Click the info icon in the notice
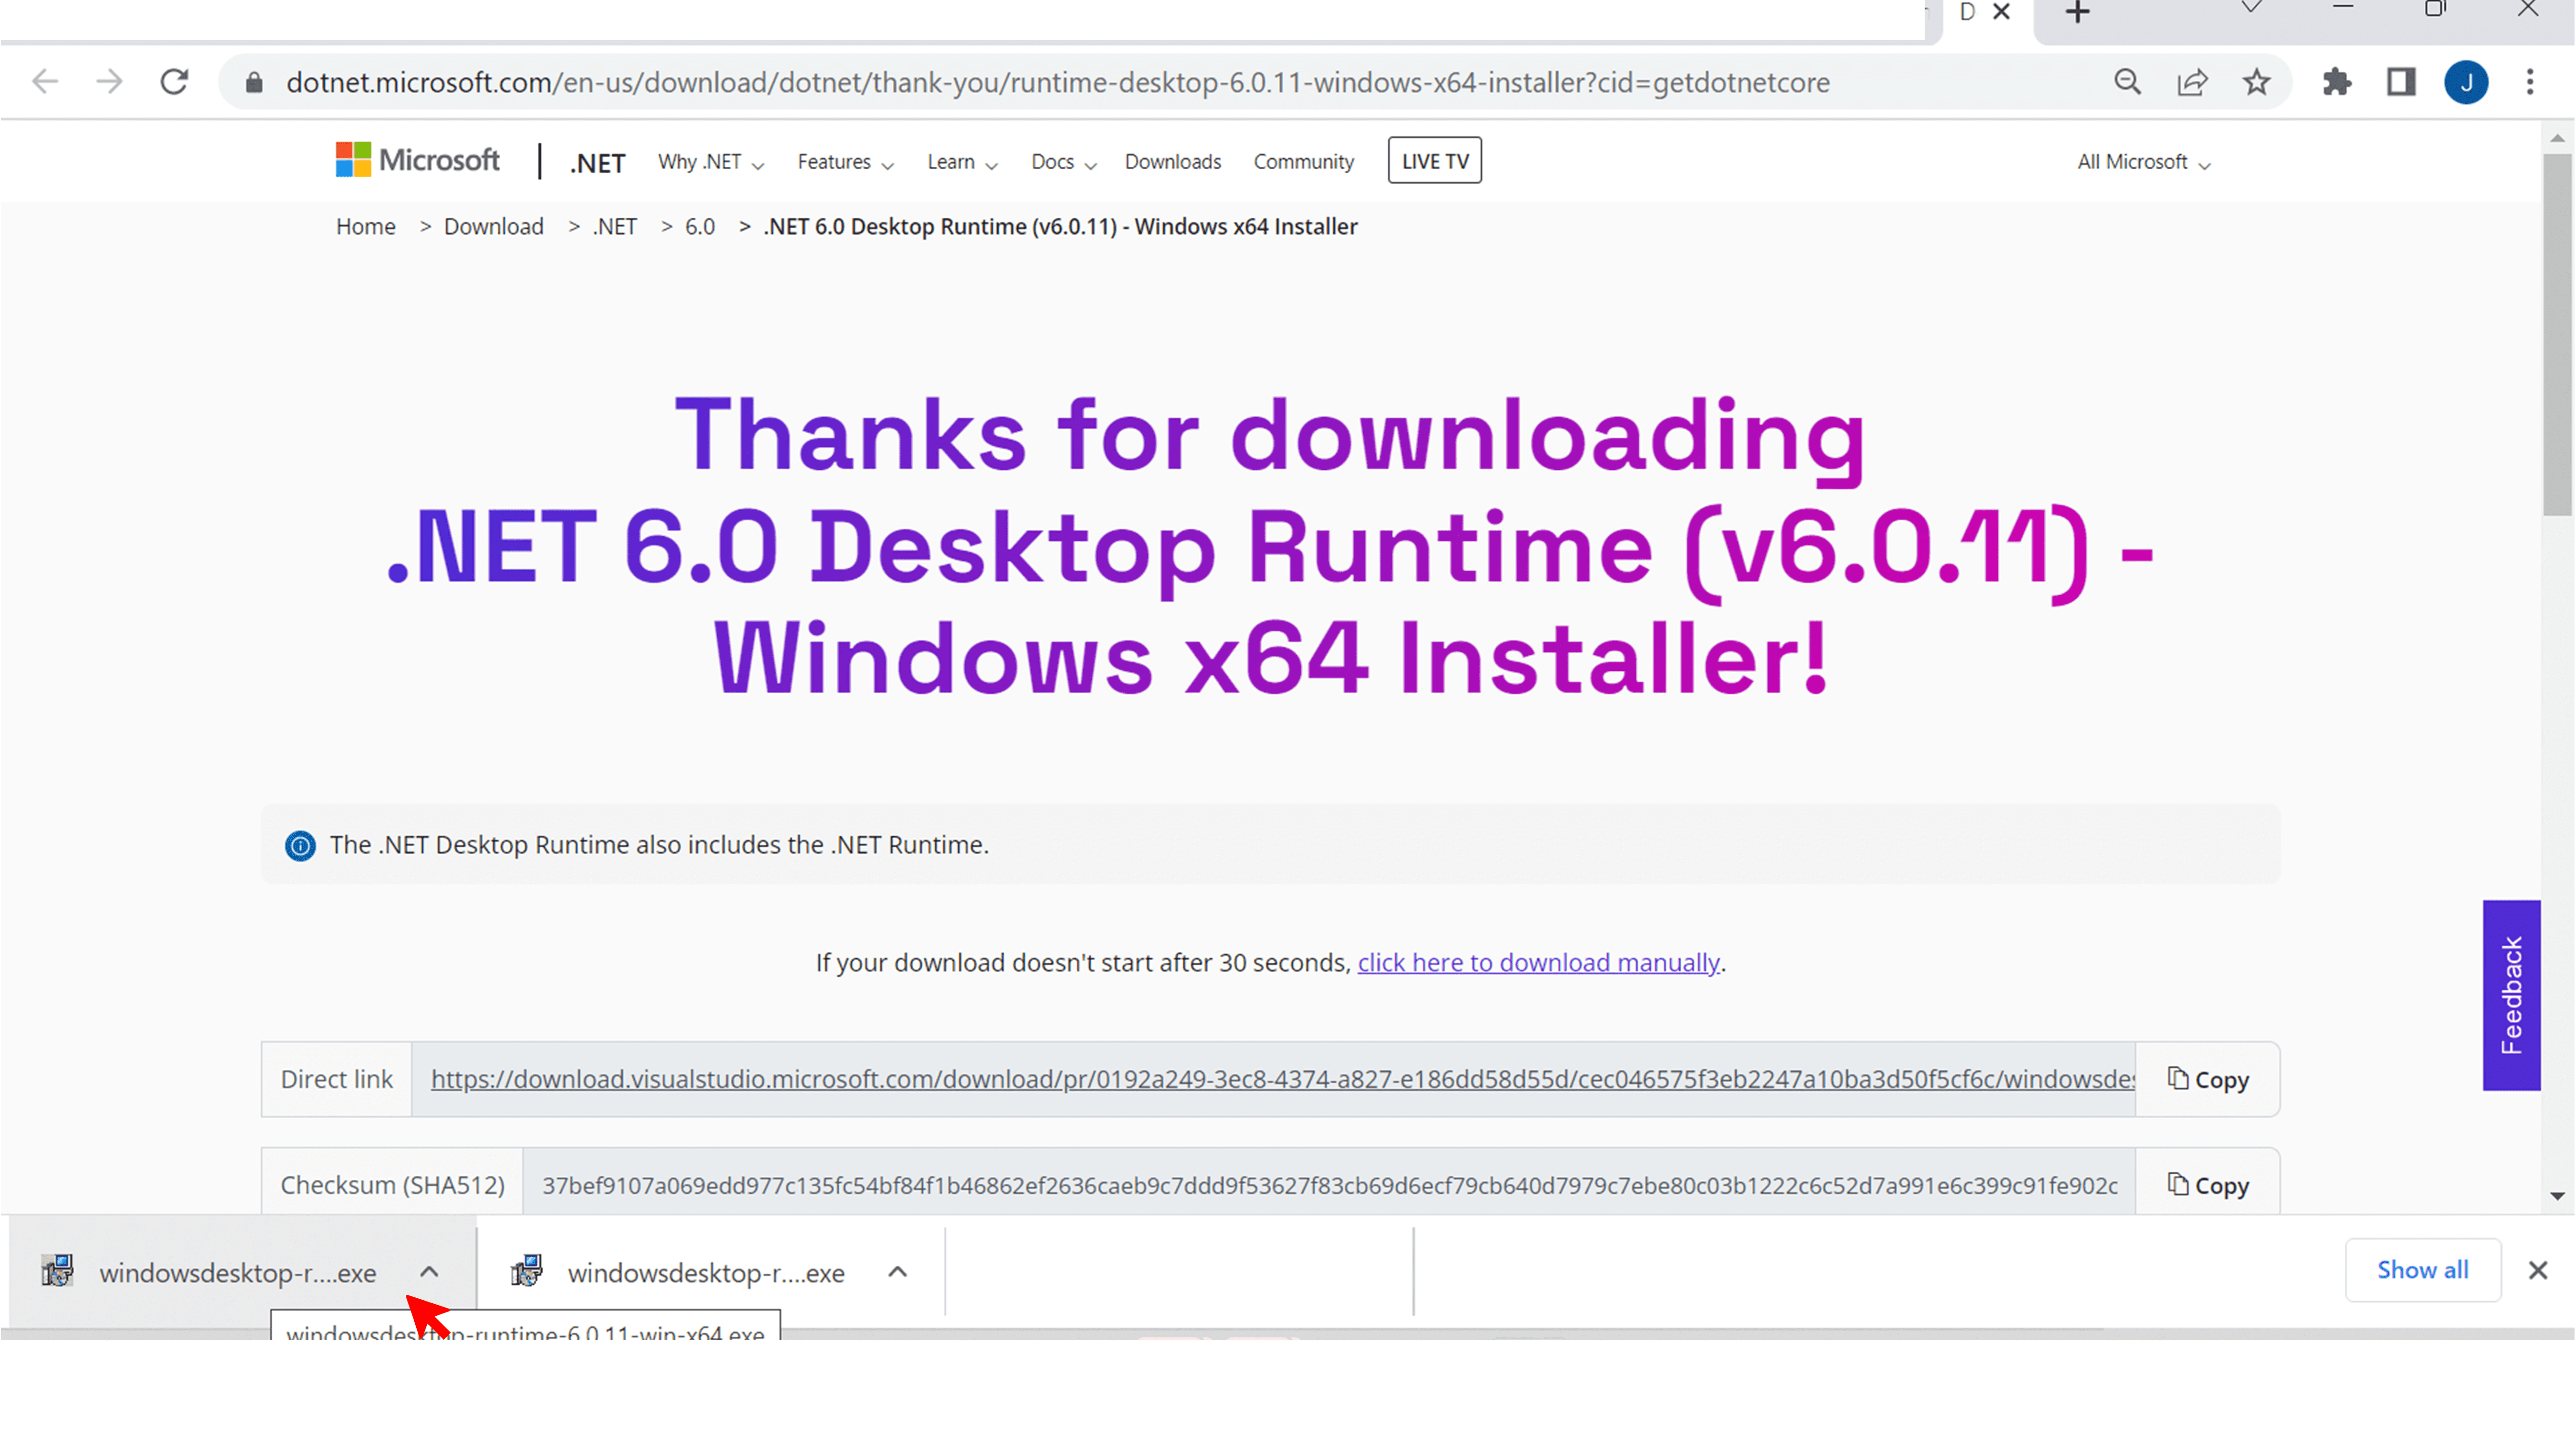 point(300,846)
